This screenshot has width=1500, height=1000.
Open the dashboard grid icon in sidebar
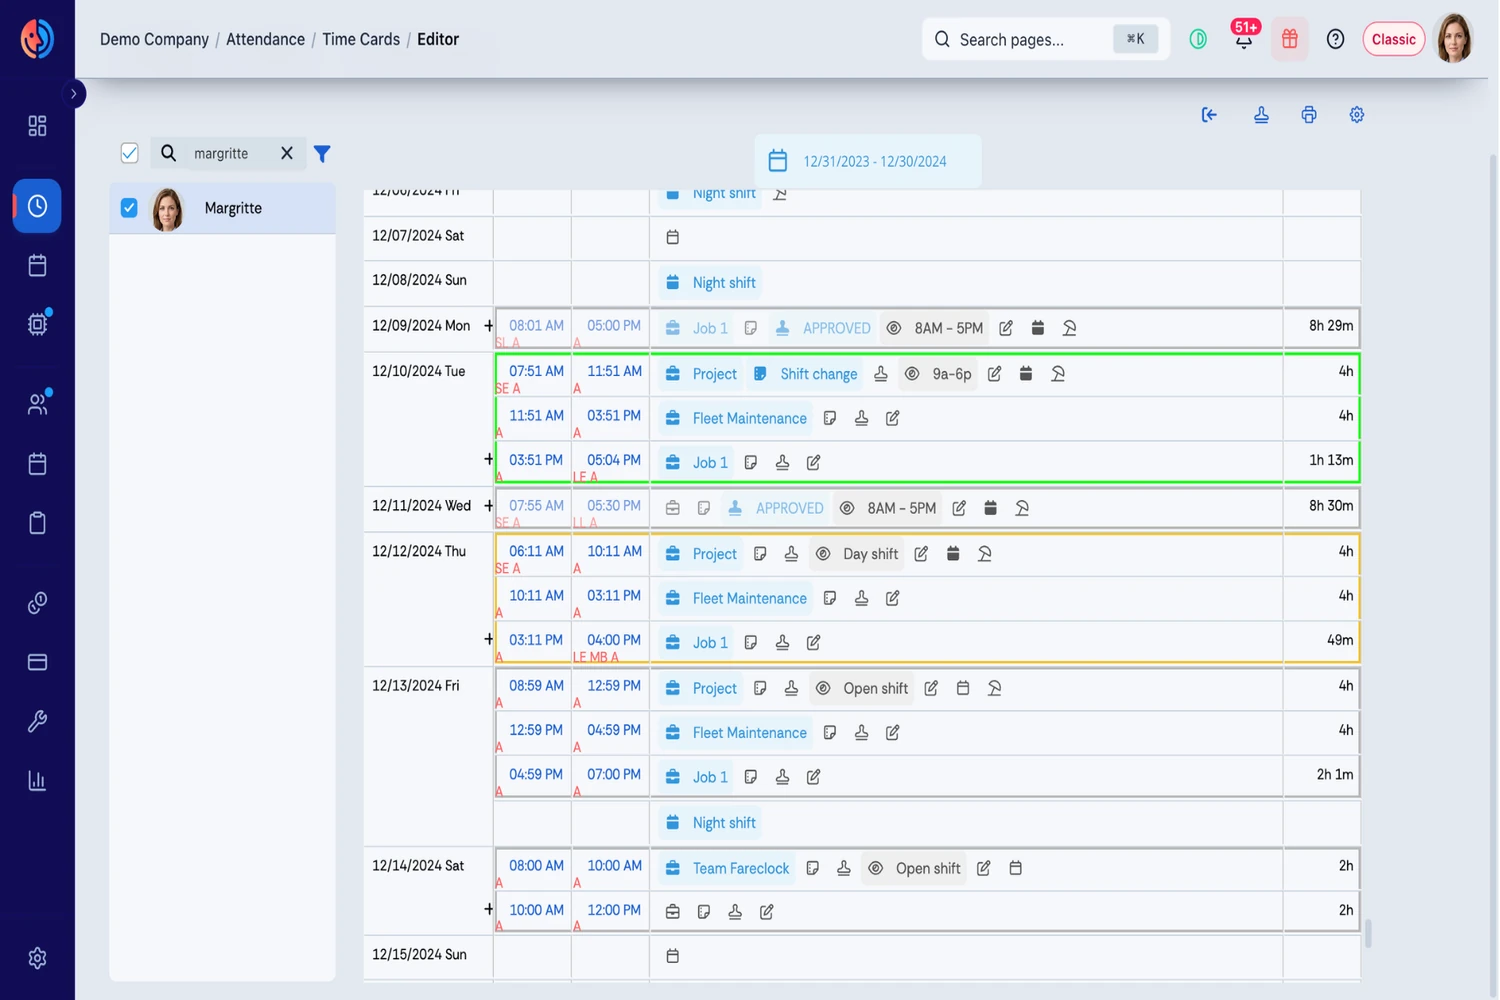(37, 126)
